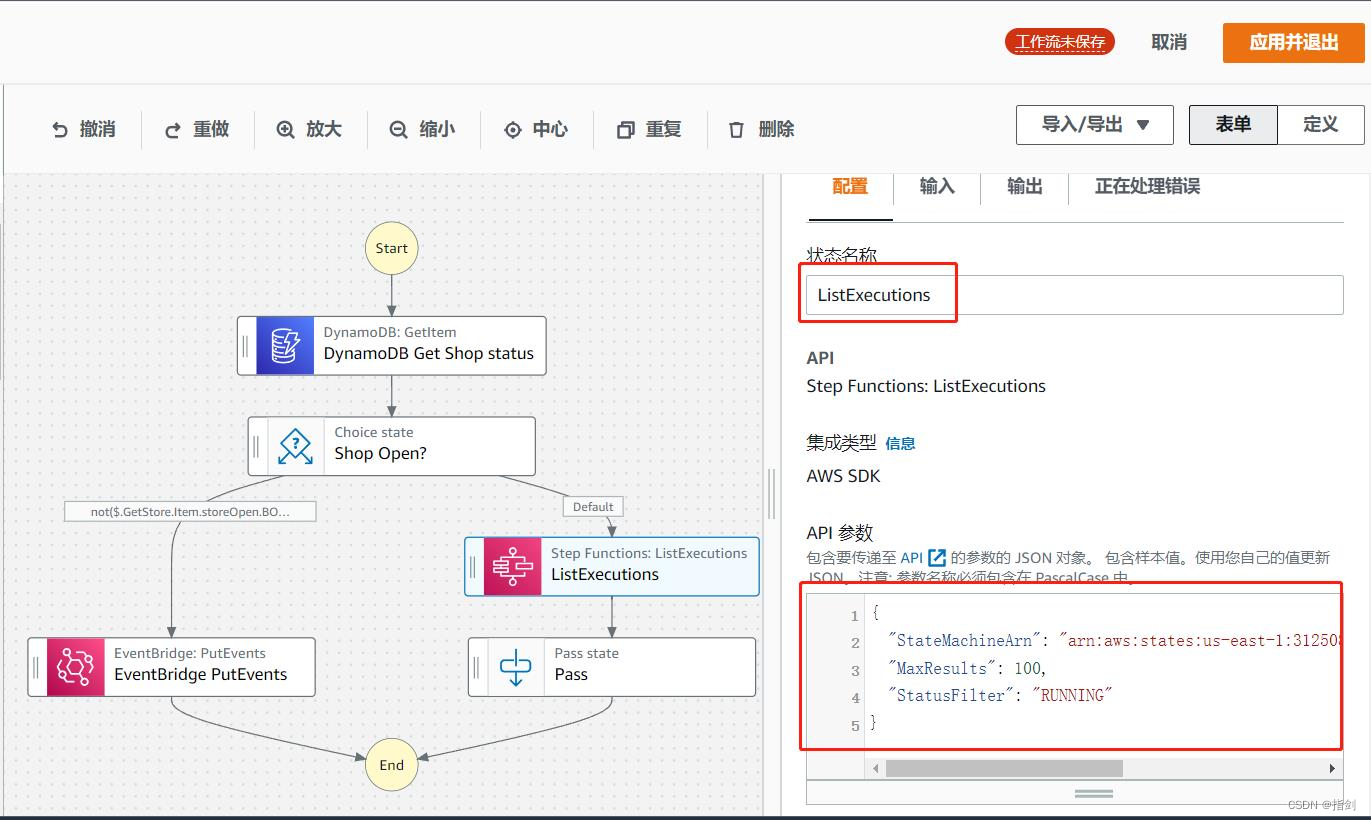Click the 应用并退出 apply and exit button
This screenshot has width=1371, height=820.
(1294, 43)
